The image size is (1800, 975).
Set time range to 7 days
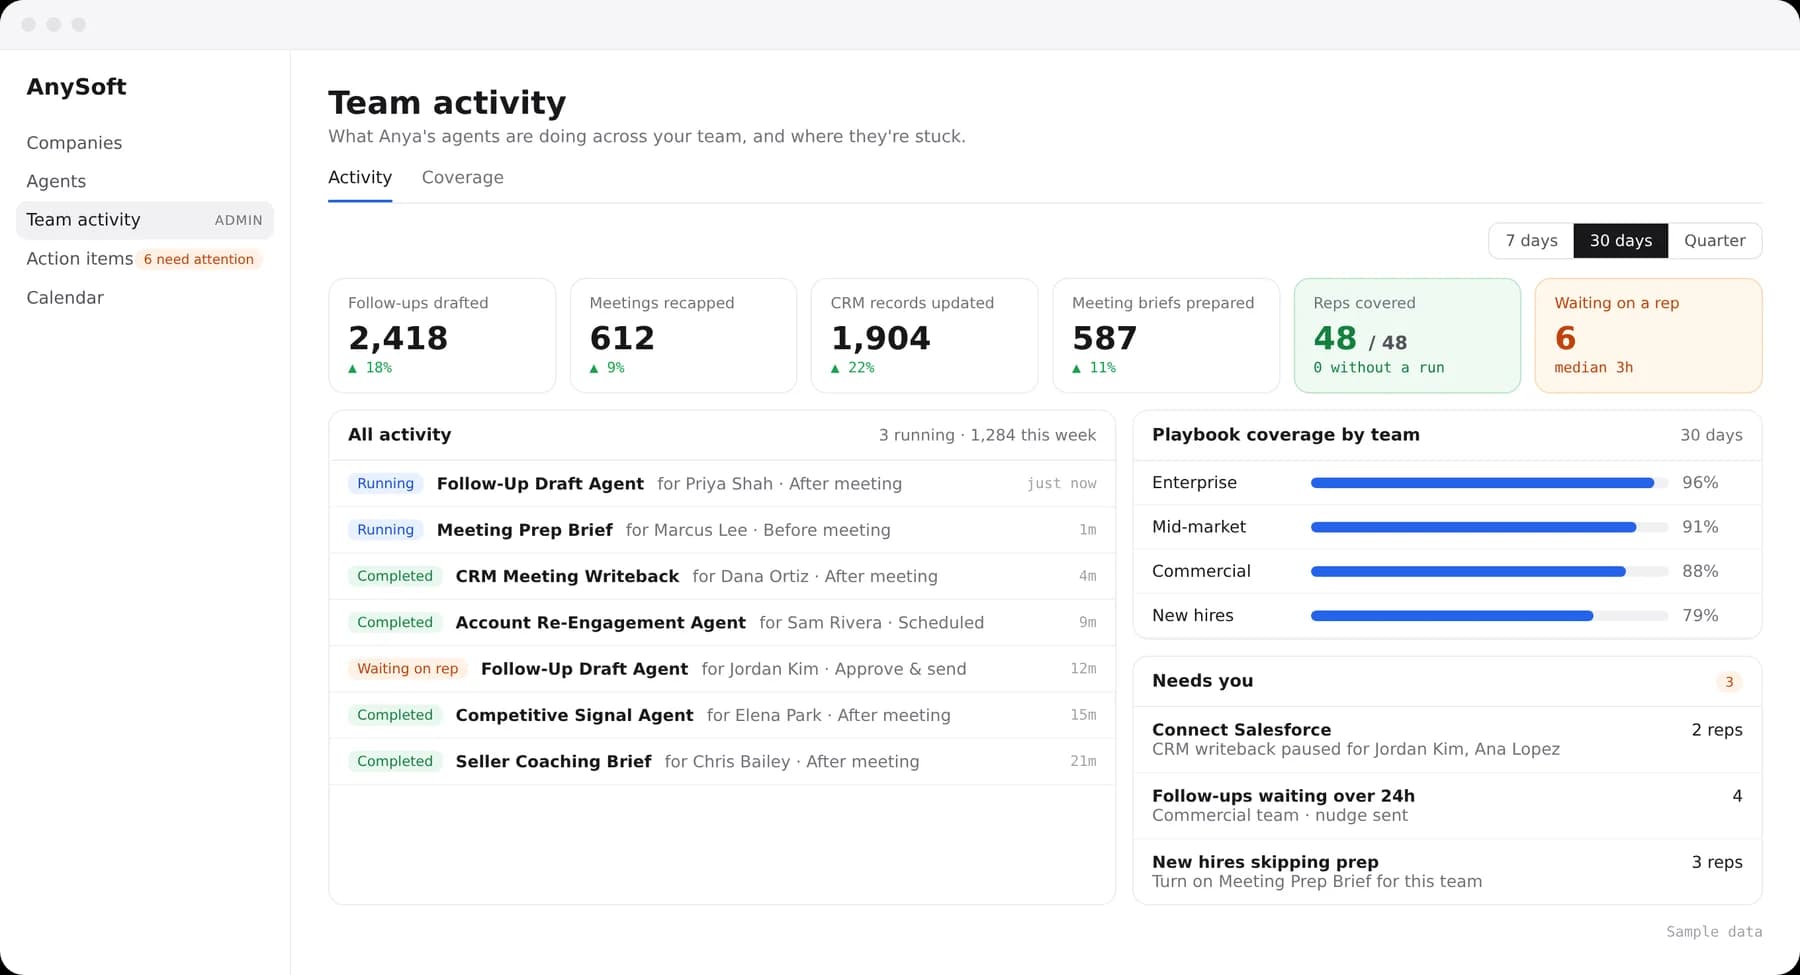point(1531,241)
